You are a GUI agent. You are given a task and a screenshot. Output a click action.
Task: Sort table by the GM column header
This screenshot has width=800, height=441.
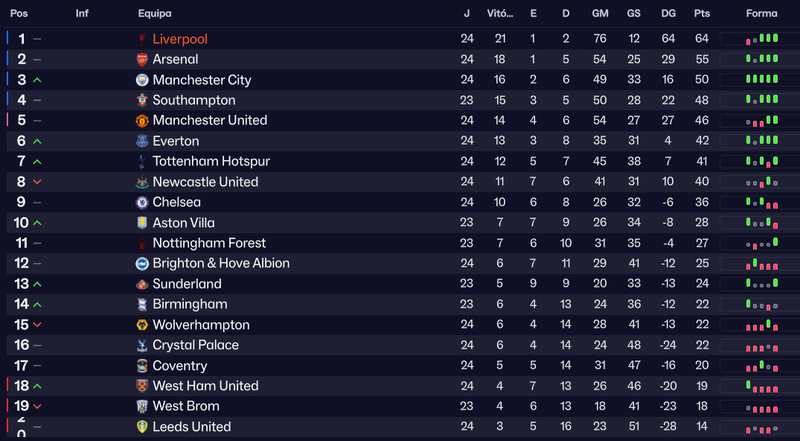coord(600,14)
